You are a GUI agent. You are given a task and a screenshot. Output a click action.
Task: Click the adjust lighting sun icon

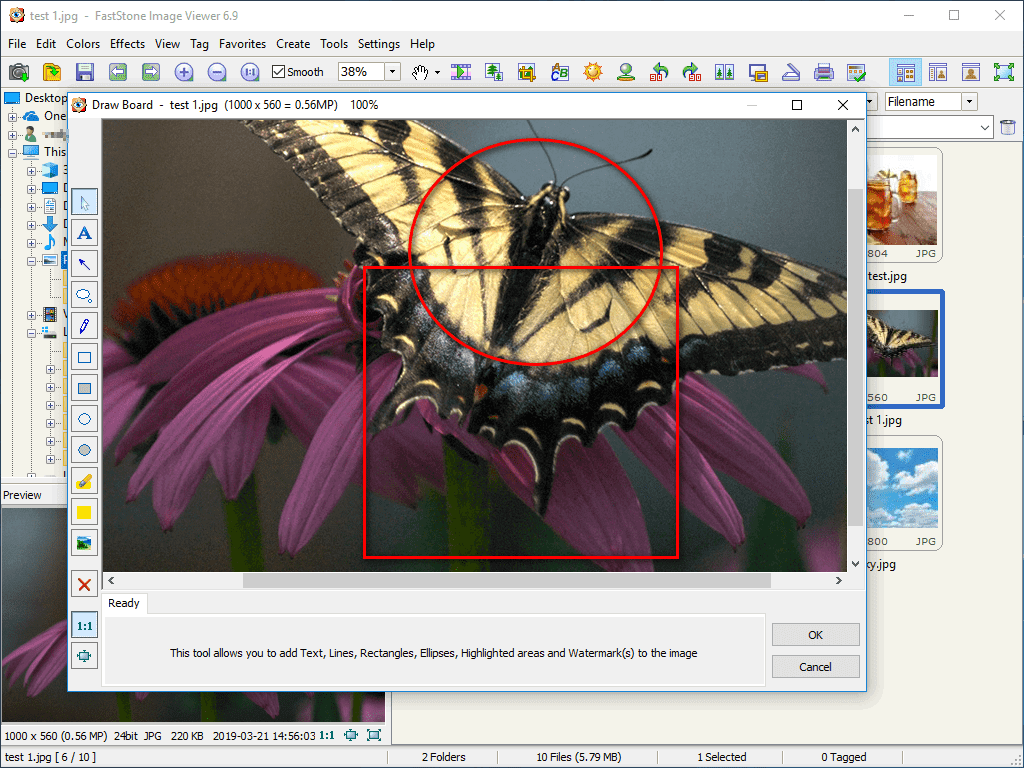click(x=593, y=72)
